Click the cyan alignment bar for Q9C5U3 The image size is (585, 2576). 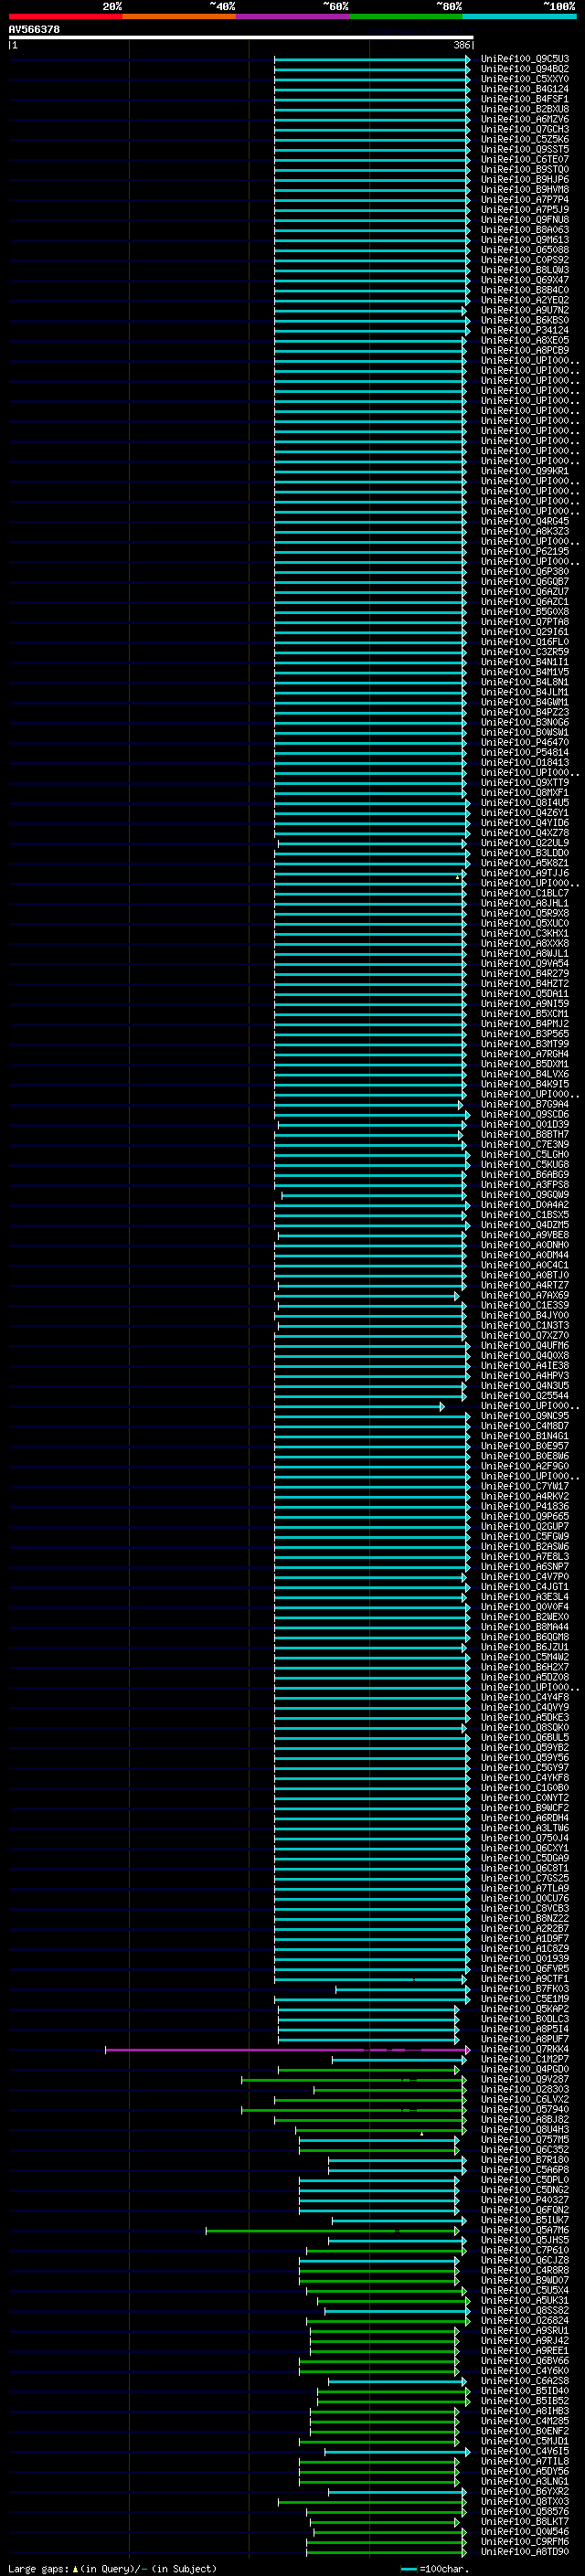pyautogui.click(x=372, y=59)
